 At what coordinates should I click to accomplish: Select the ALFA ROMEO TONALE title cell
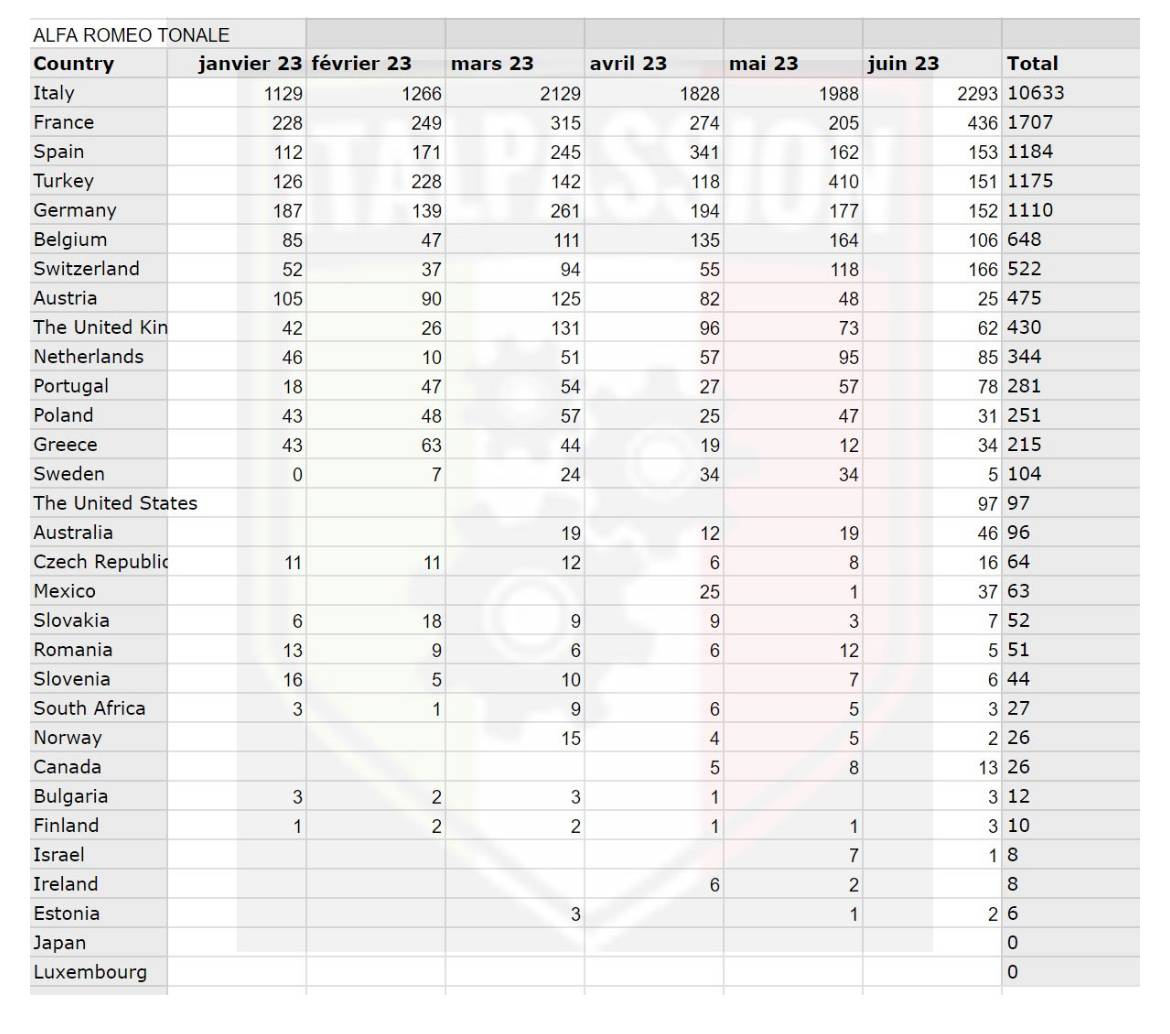(x=168, y=35)
